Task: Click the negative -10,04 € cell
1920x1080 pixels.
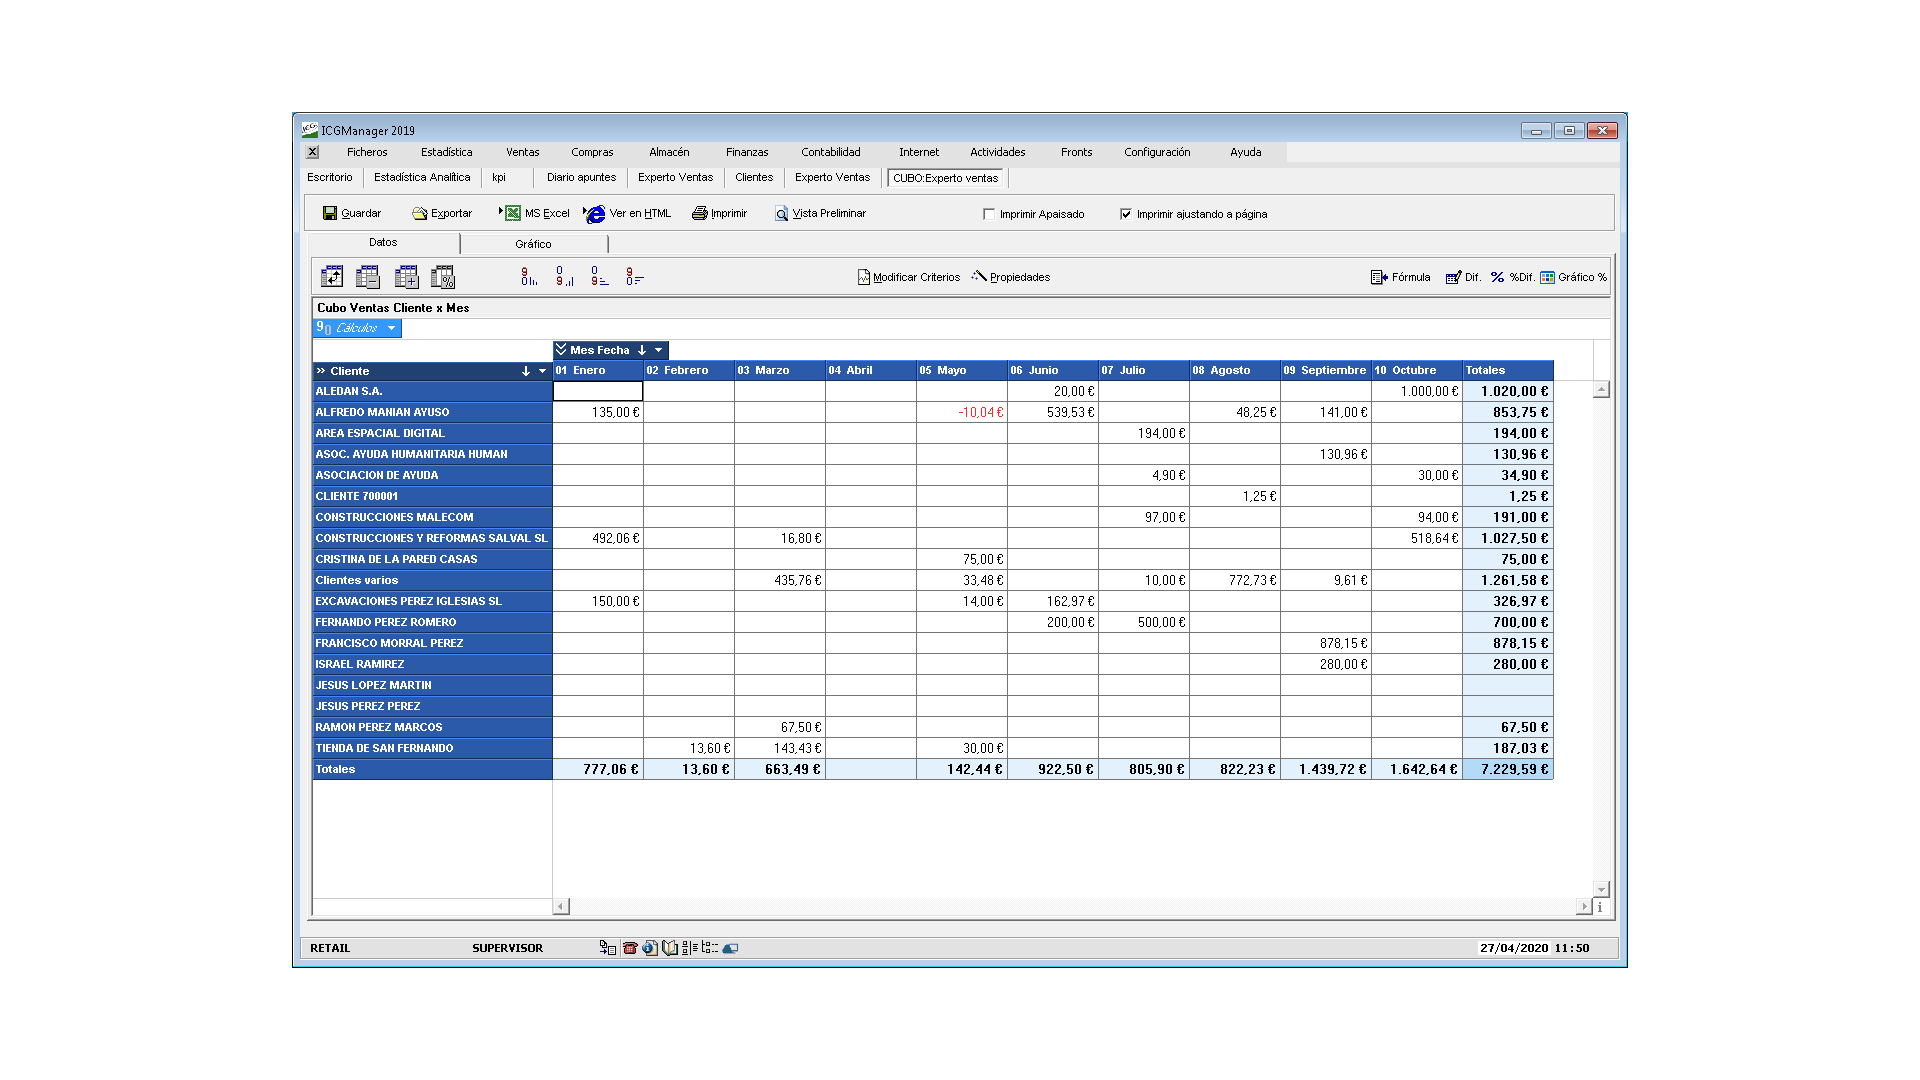Action: (961, 412)
